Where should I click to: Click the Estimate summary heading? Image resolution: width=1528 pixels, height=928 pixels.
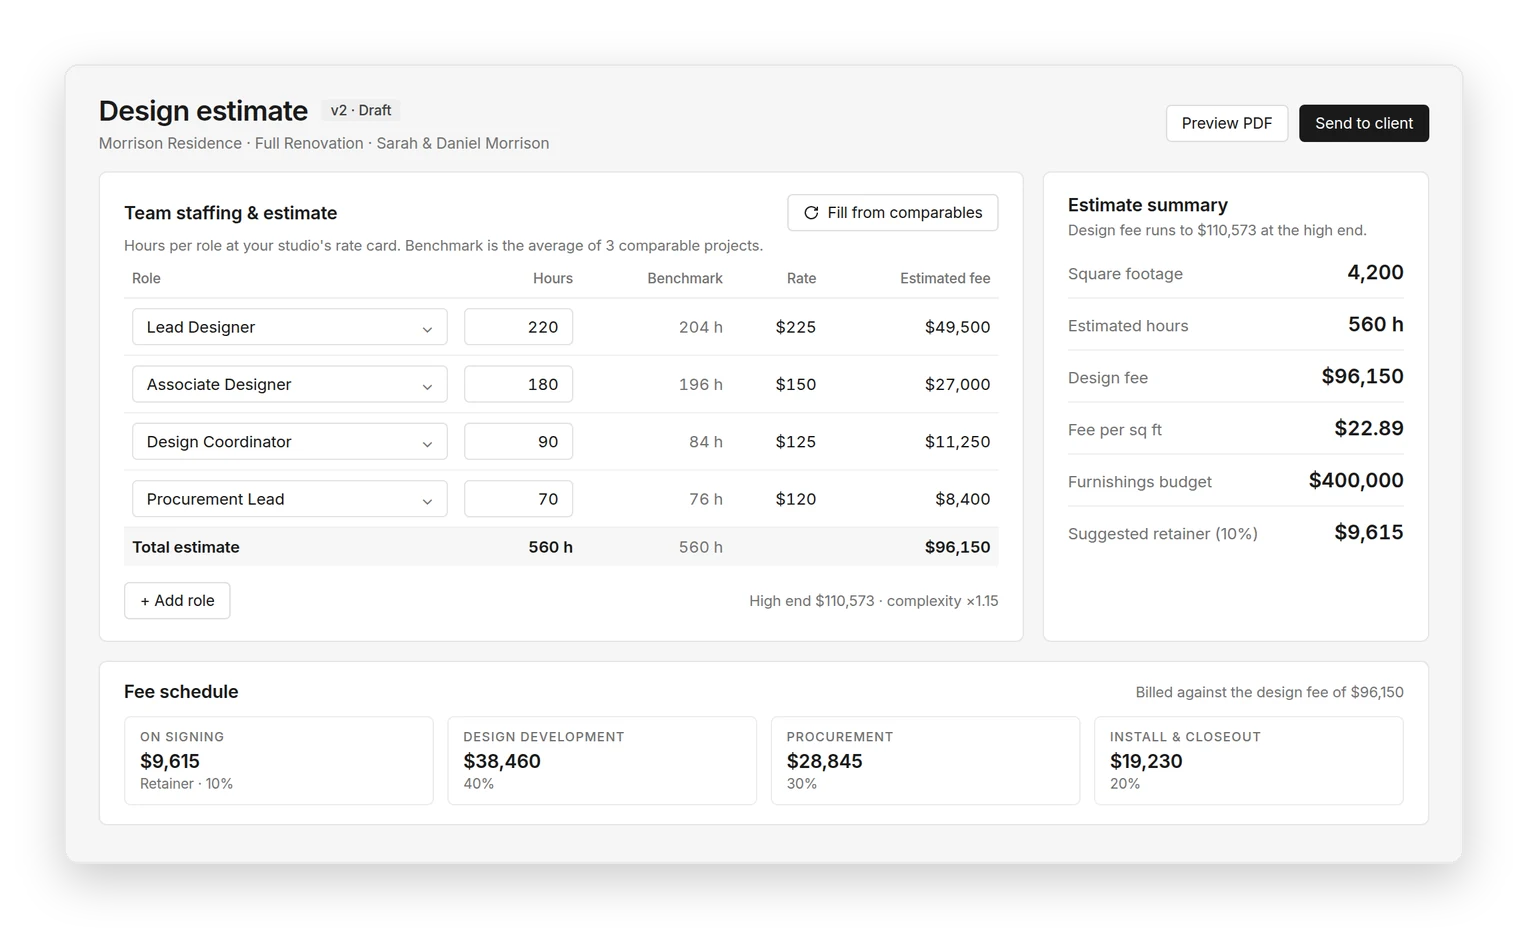pyautogui.click(x=1147, y=205)
